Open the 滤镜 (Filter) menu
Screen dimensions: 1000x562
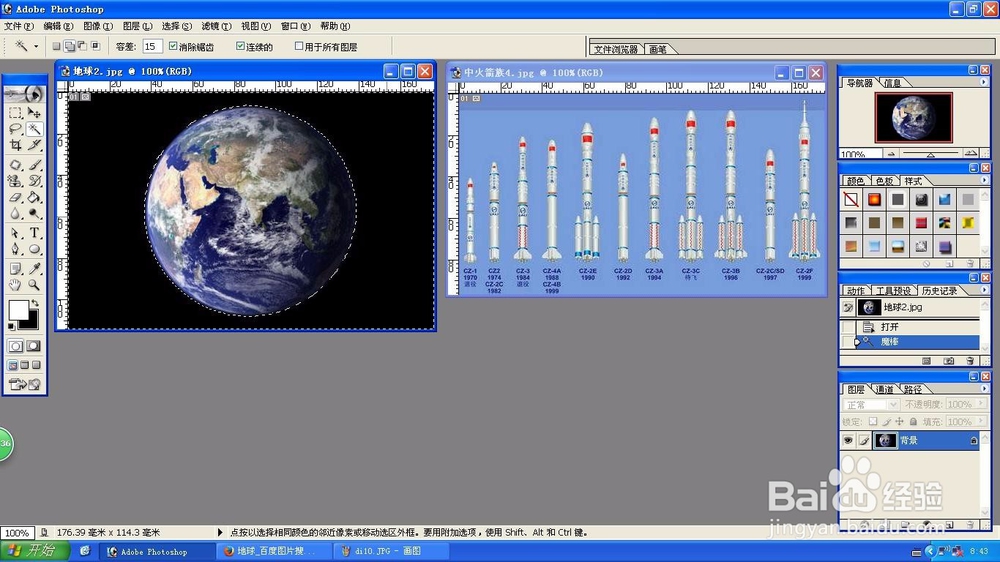[x=216, y=26]
